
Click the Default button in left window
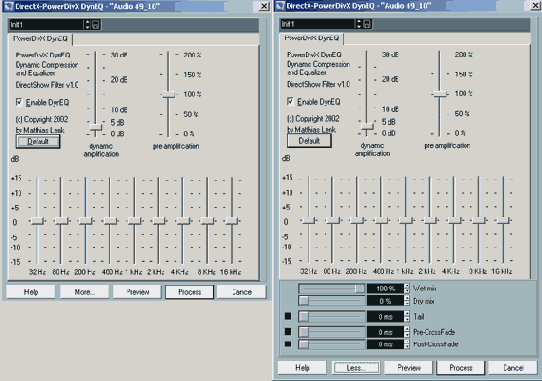[x=38, y=141]
